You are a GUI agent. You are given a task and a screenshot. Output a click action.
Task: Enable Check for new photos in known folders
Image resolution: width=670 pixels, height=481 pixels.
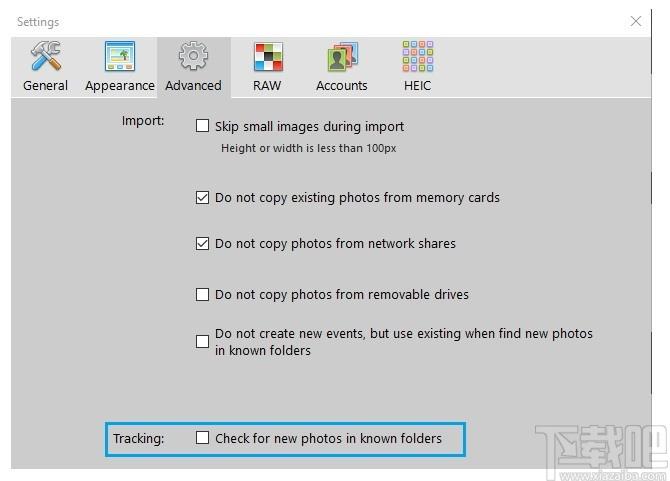pos(203,438)
